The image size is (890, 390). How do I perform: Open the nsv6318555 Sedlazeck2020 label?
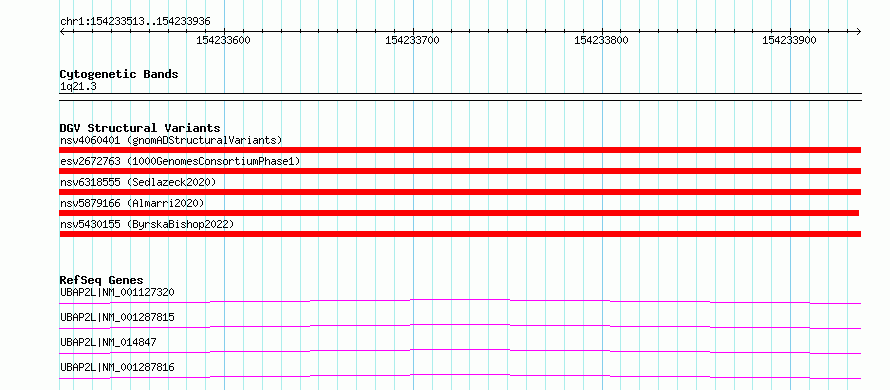coord(138,182)
